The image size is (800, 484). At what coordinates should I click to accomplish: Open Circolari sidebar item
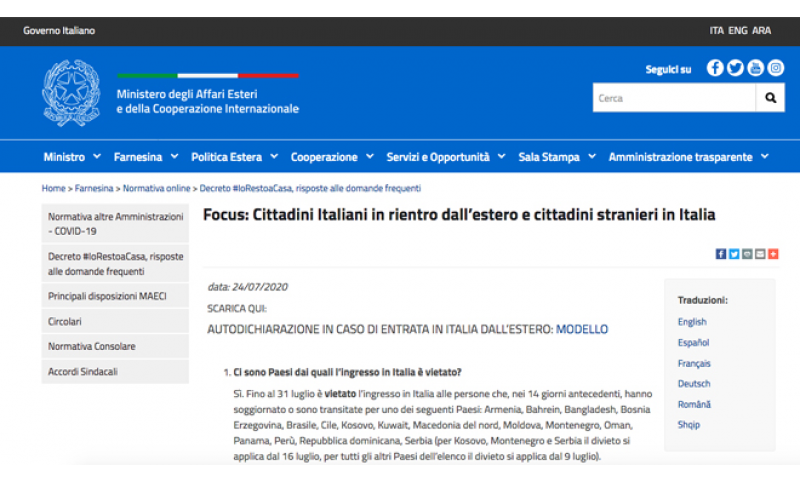[x=115, y=322]
